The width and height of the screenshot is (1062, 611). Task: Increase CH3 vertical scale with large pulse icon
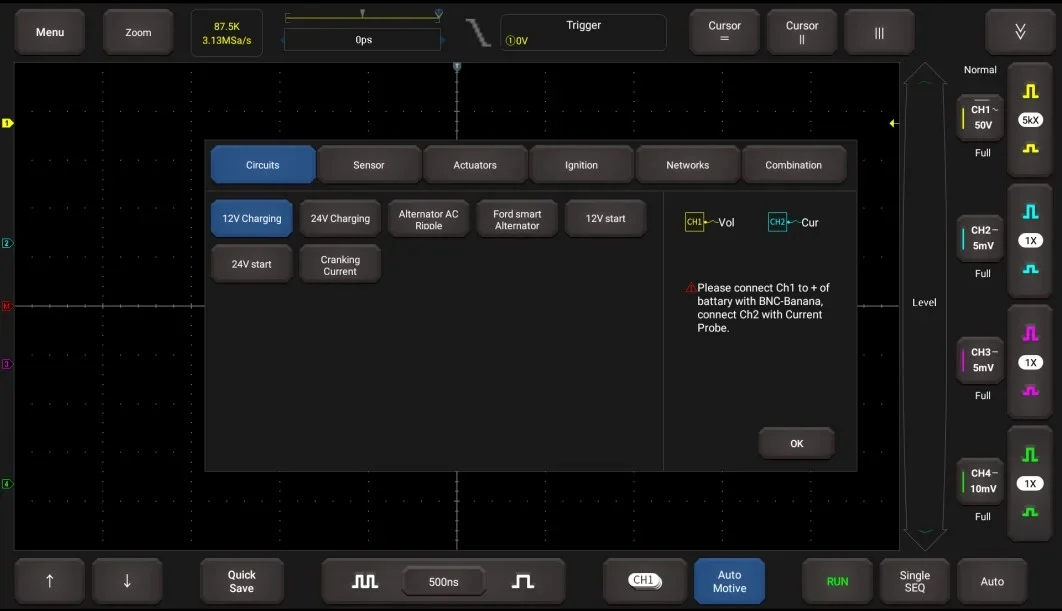pyautogui.click(x=1030, y=333)
